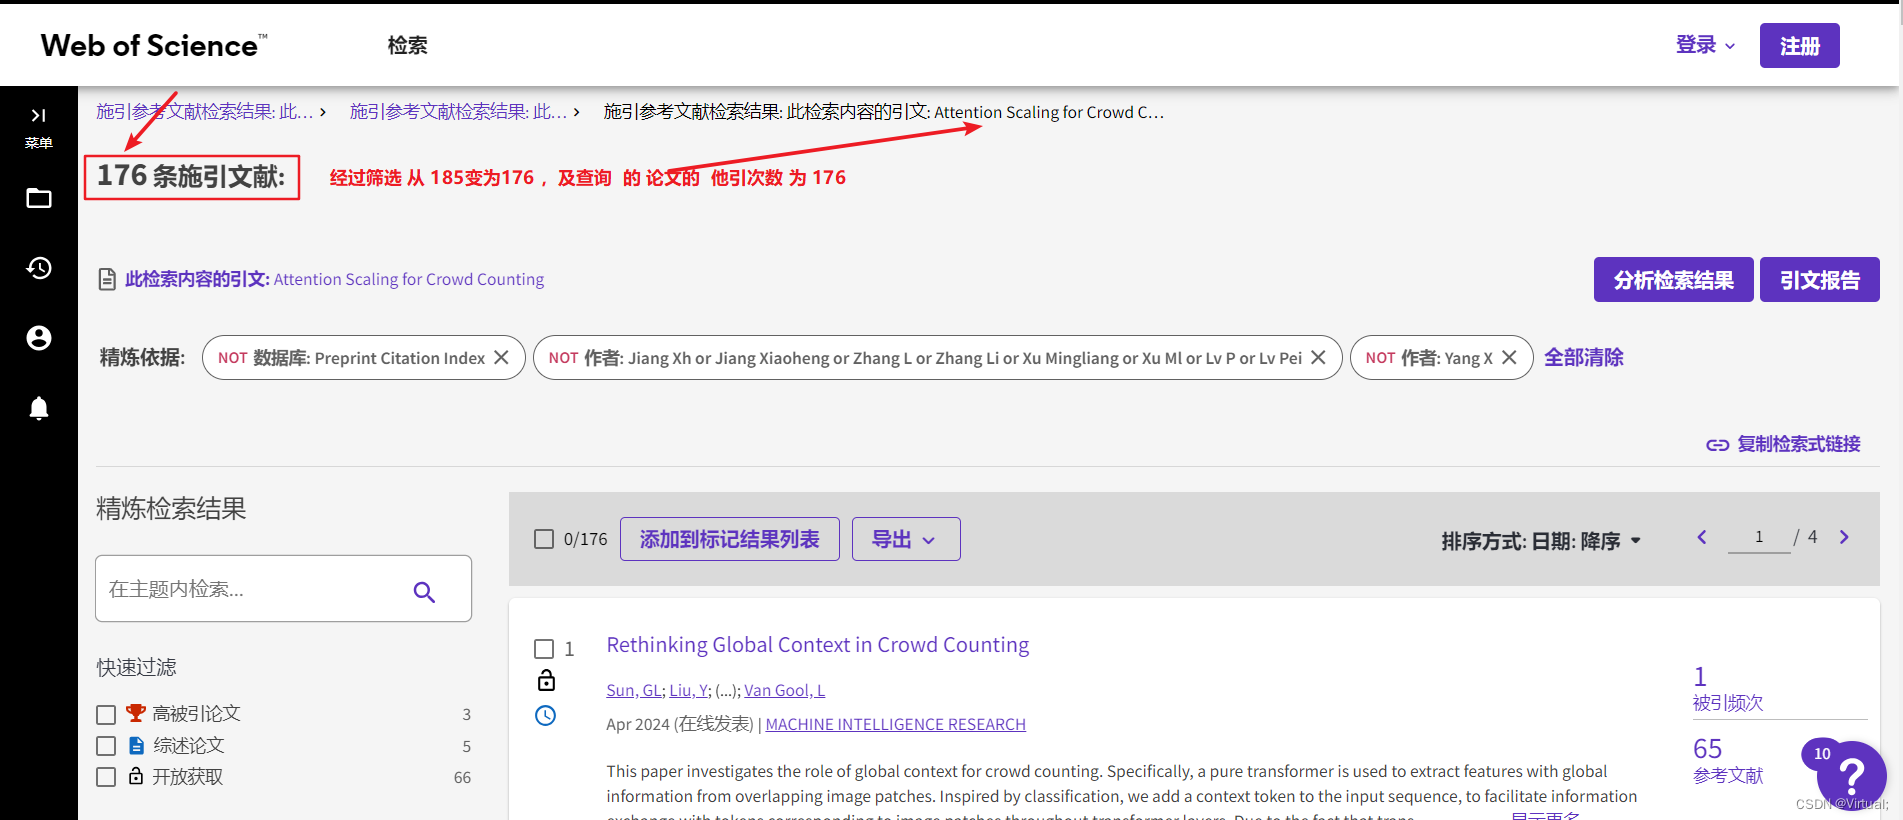This screenshot has height=820, width=1903.
Task: Click the second breadcrumb 施引参考文献检索结果
Action: [x=459, y=112]
